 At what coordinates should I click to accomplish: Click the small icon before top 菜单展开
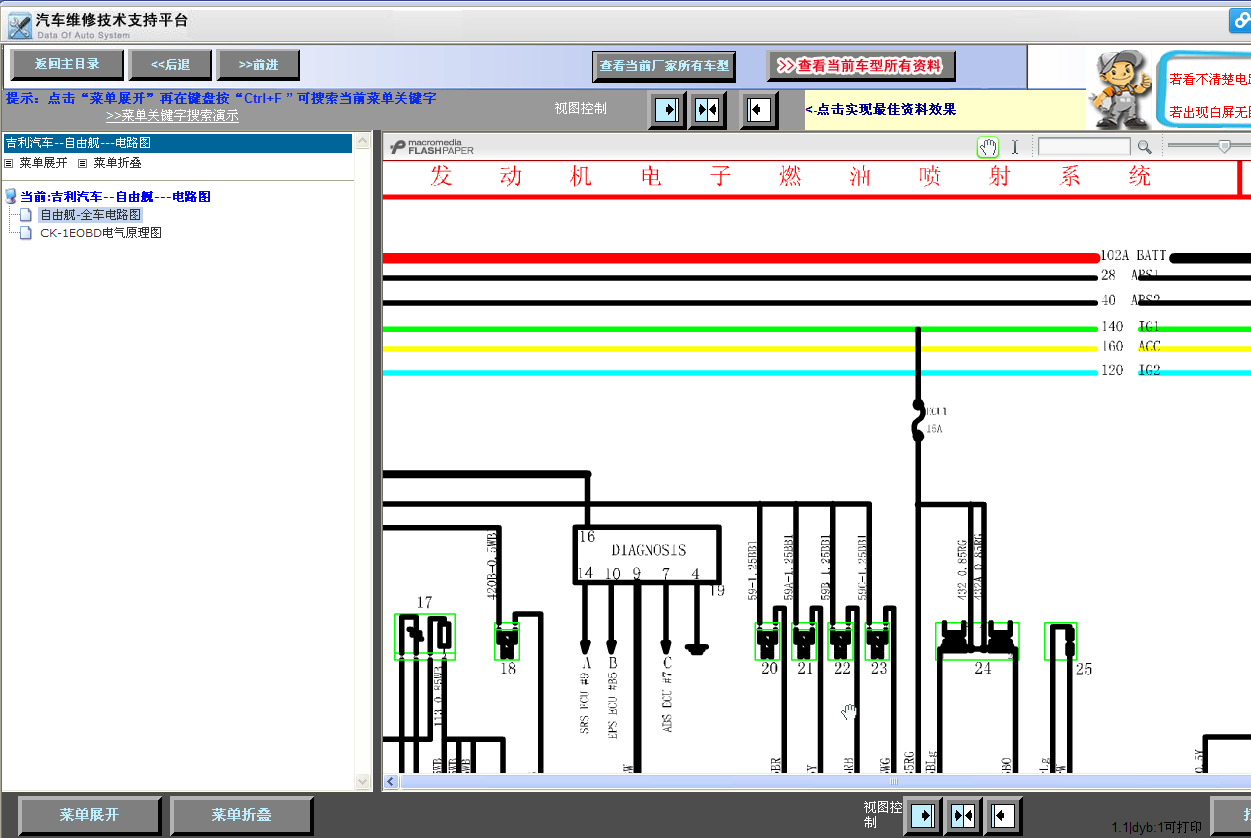coord(9,163)
